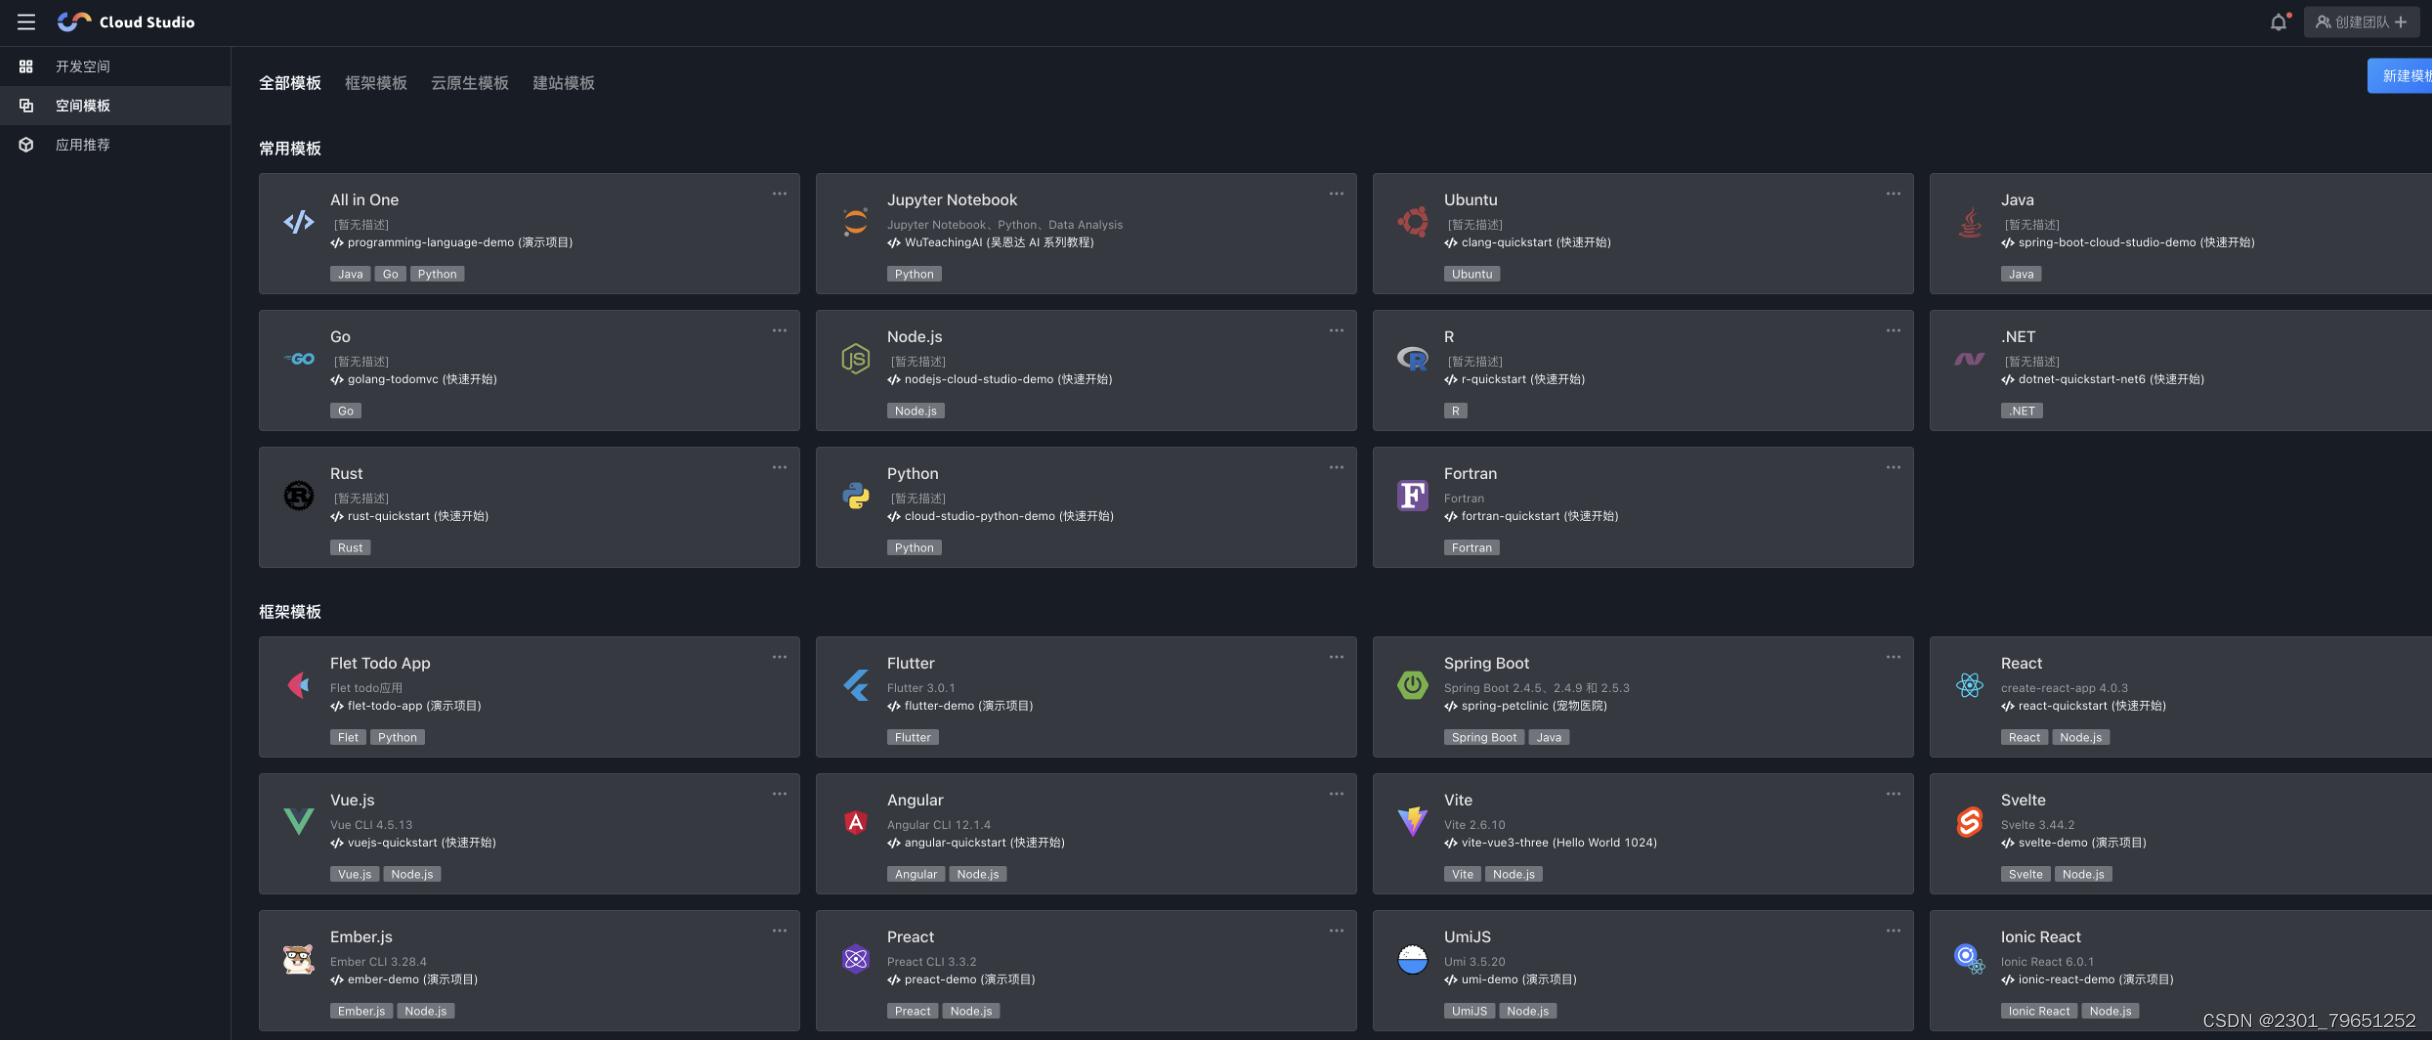Click the UmiJS tag label

click(1469, 1011)
